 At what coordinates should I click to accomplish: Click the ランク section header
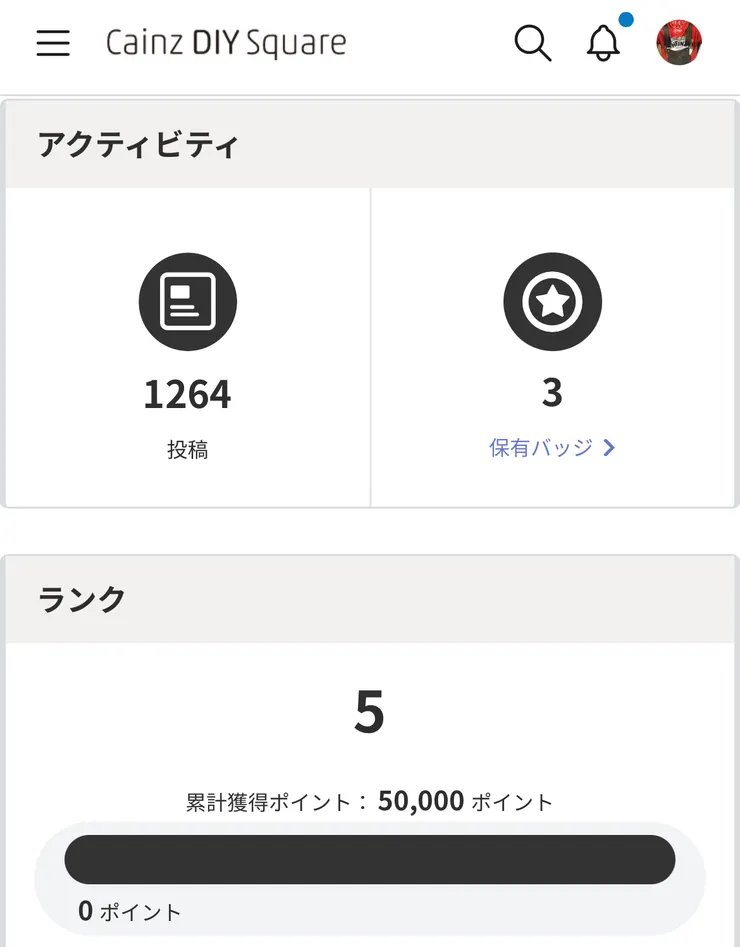coord(82,599)
